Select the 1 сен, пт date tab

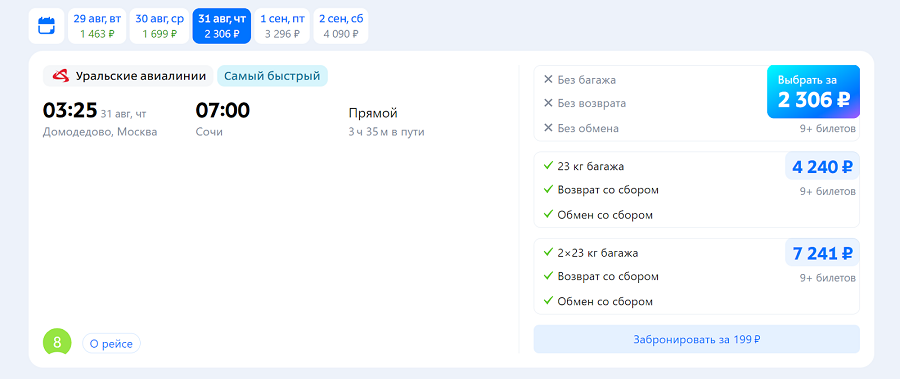[282, 26]
